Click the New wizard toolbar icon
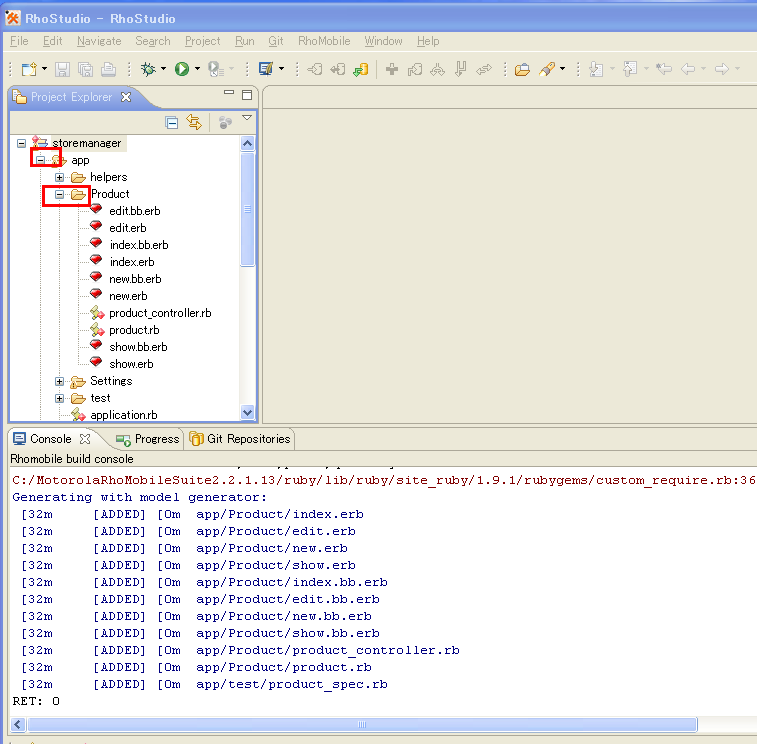 coord(29,70)
